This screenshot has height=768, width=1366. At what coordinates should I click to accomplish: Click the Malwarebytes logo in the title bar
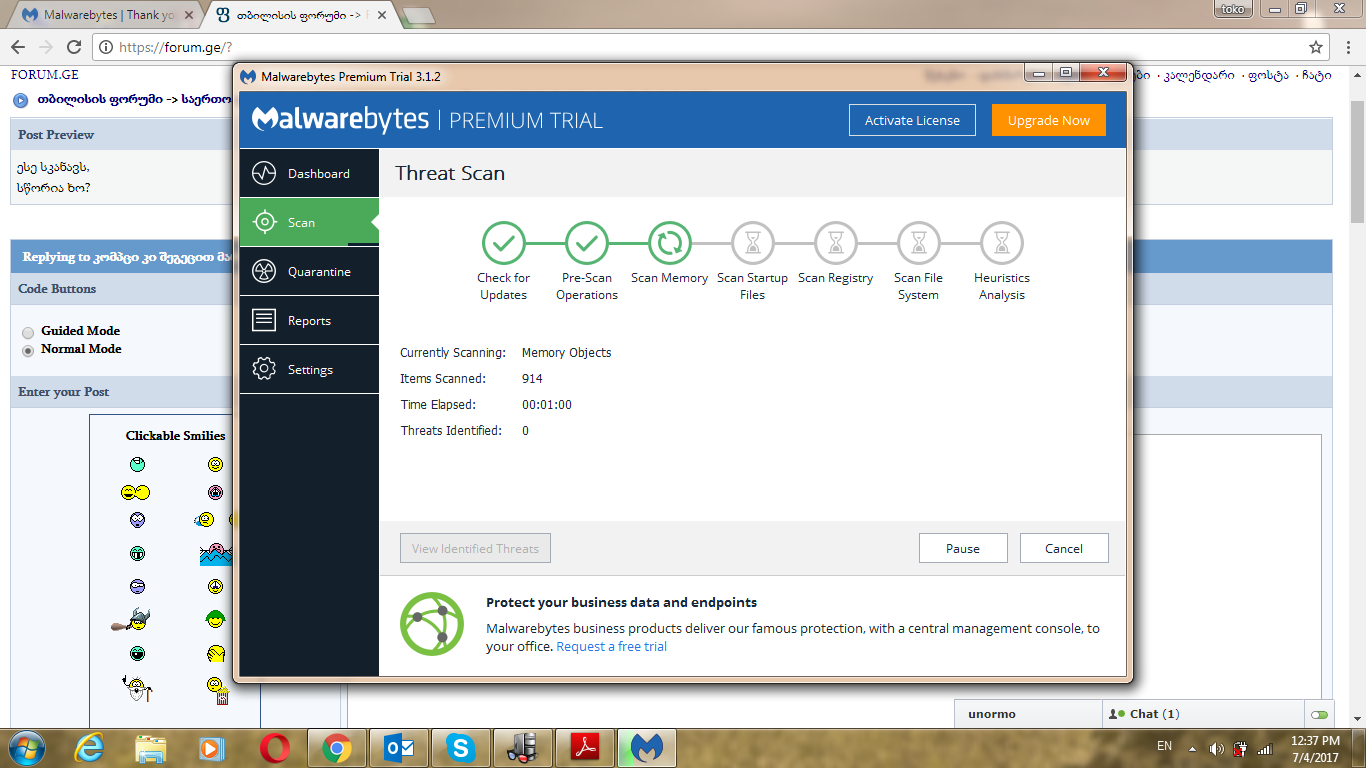click(x=248, y=76)
